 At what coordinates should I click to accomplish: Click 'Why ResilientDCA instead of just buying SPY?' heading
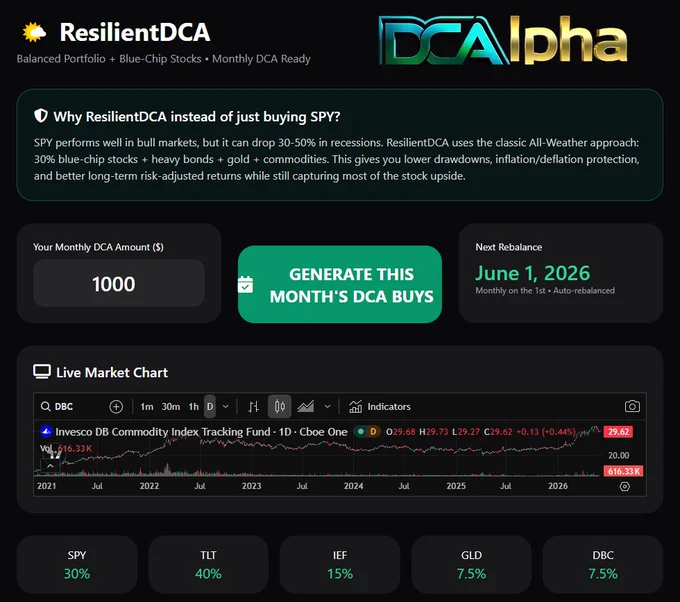(197, 117)
